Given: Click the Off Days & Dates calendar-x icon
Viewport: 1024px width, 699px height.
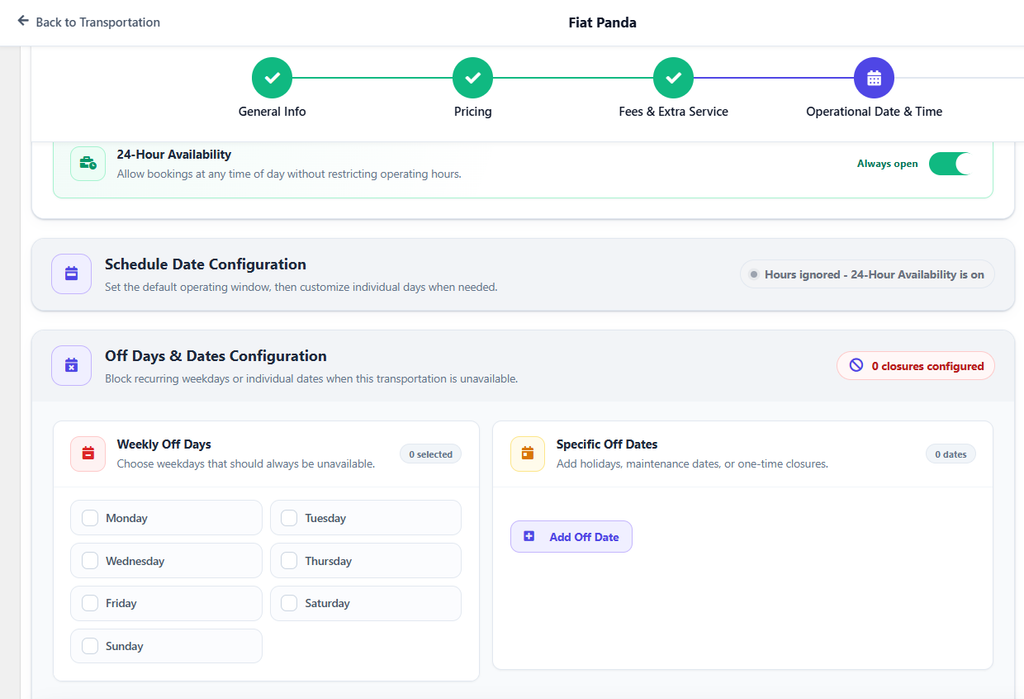Looking at the screenshot, I should click(x=71, y=365).
